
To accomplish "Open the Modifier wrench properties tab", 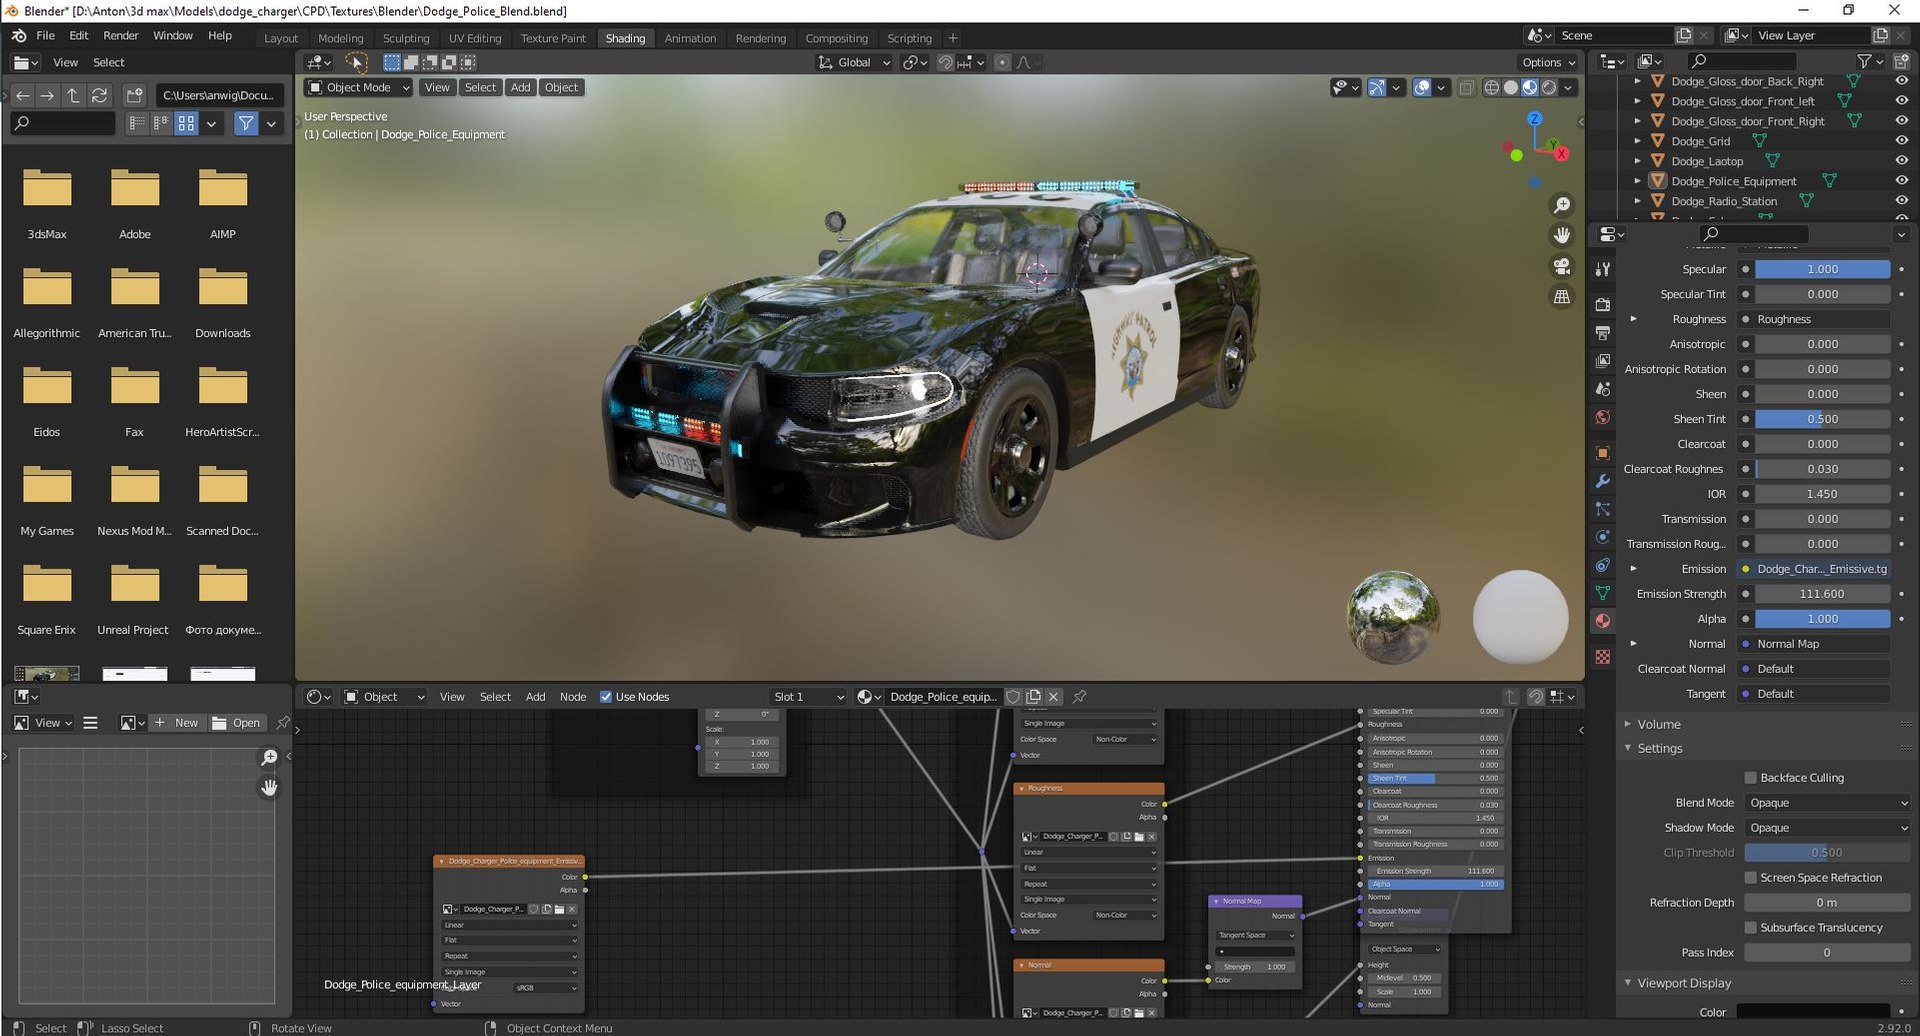I will pos(1603,481).
